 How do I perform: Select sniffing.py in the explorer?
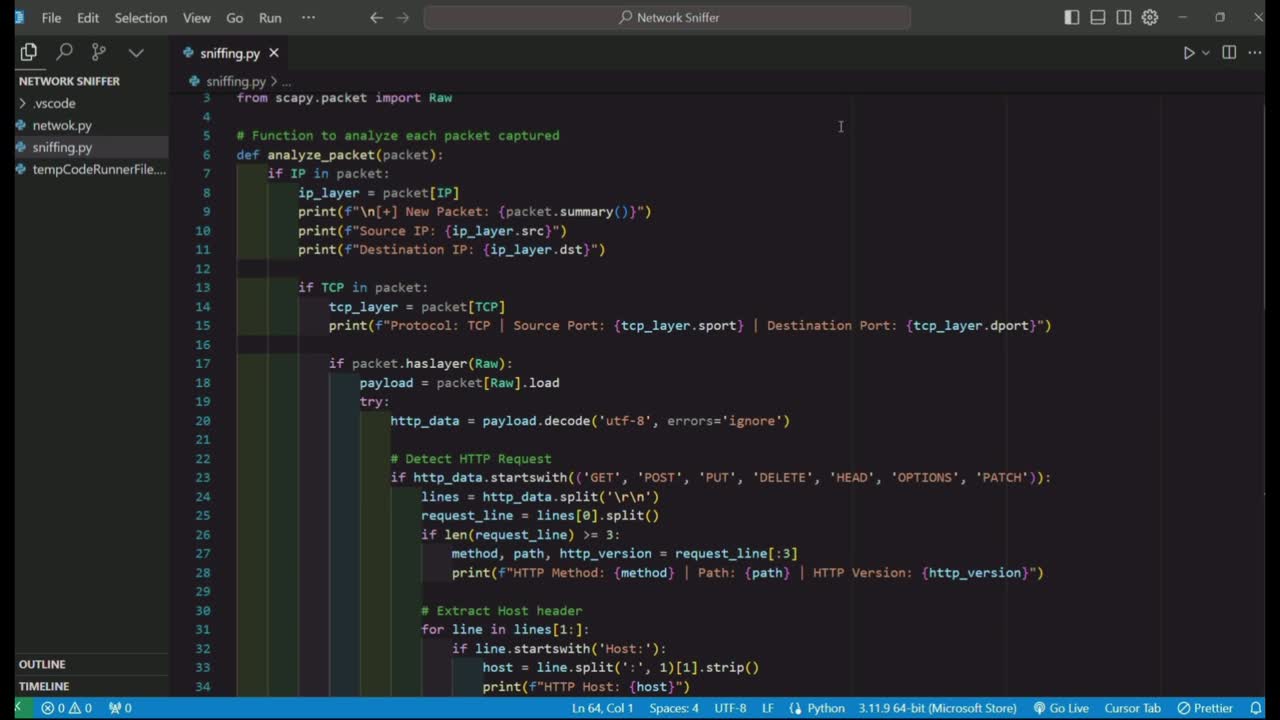pyautogui.click(x=92, y=147)
